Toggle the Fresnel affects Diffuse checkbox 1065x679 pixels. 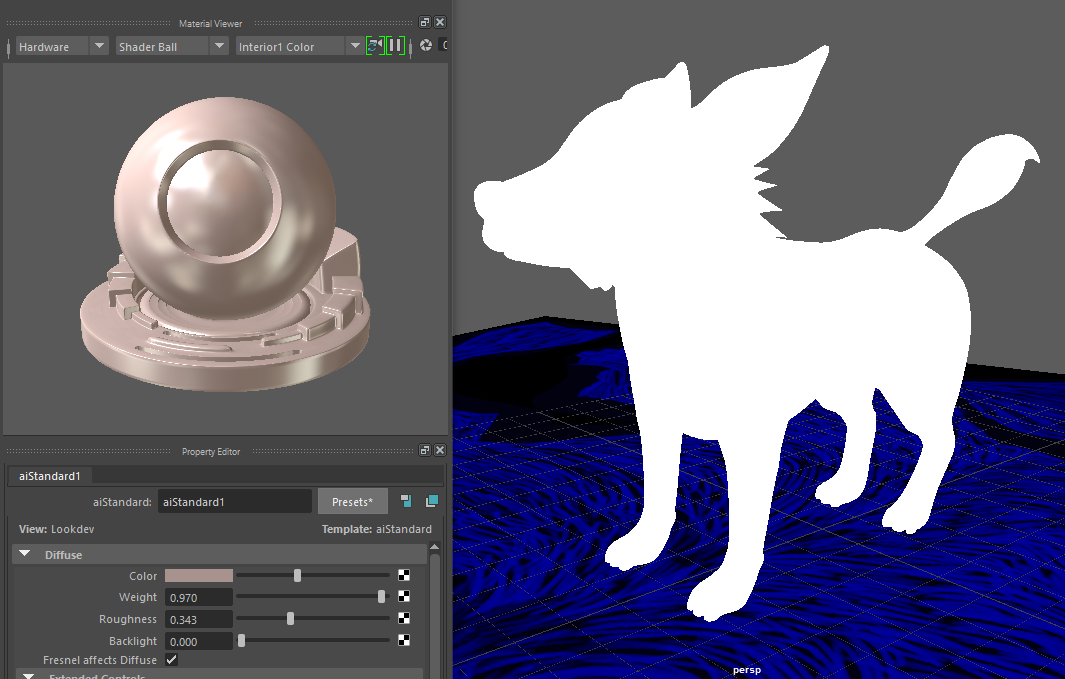[x=173, y=660]
